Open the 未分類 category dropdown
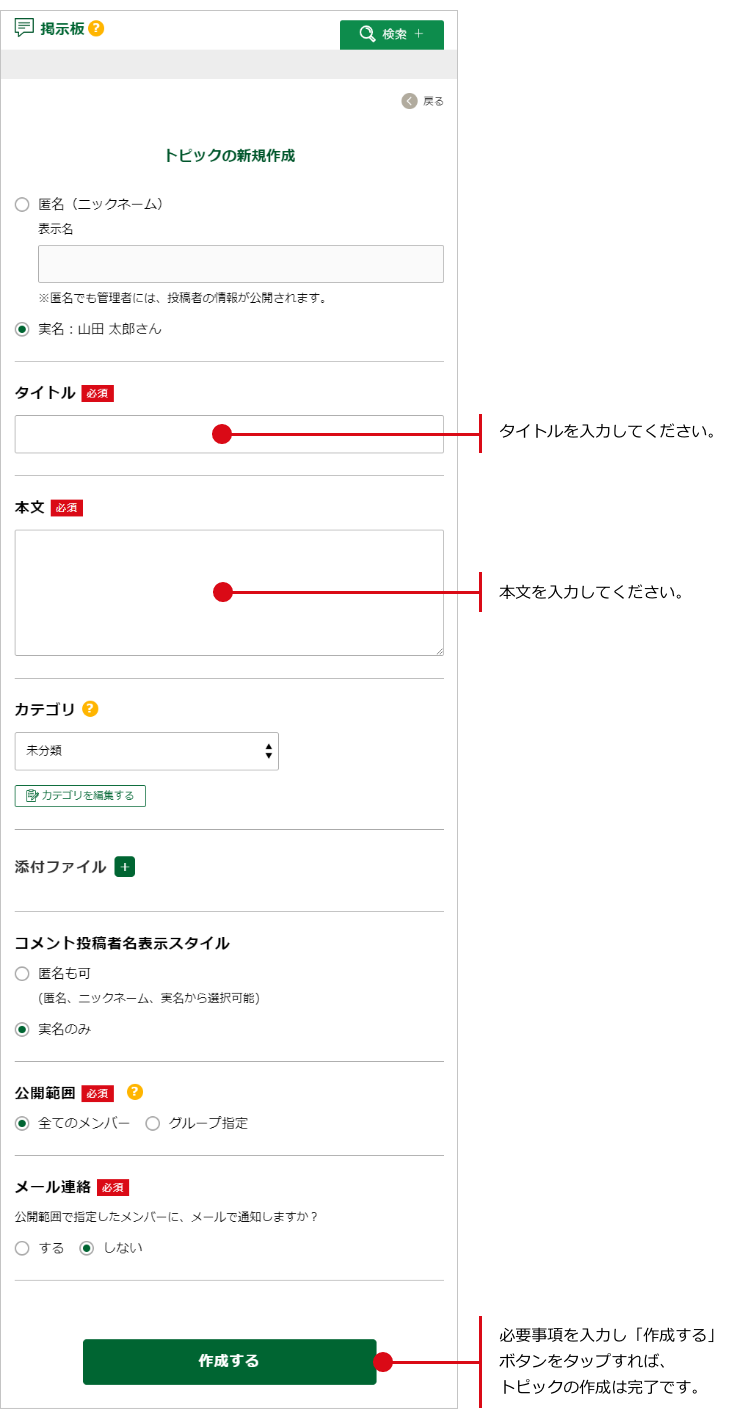This screenshot has width=750, height=1419. tap(146, 751)
